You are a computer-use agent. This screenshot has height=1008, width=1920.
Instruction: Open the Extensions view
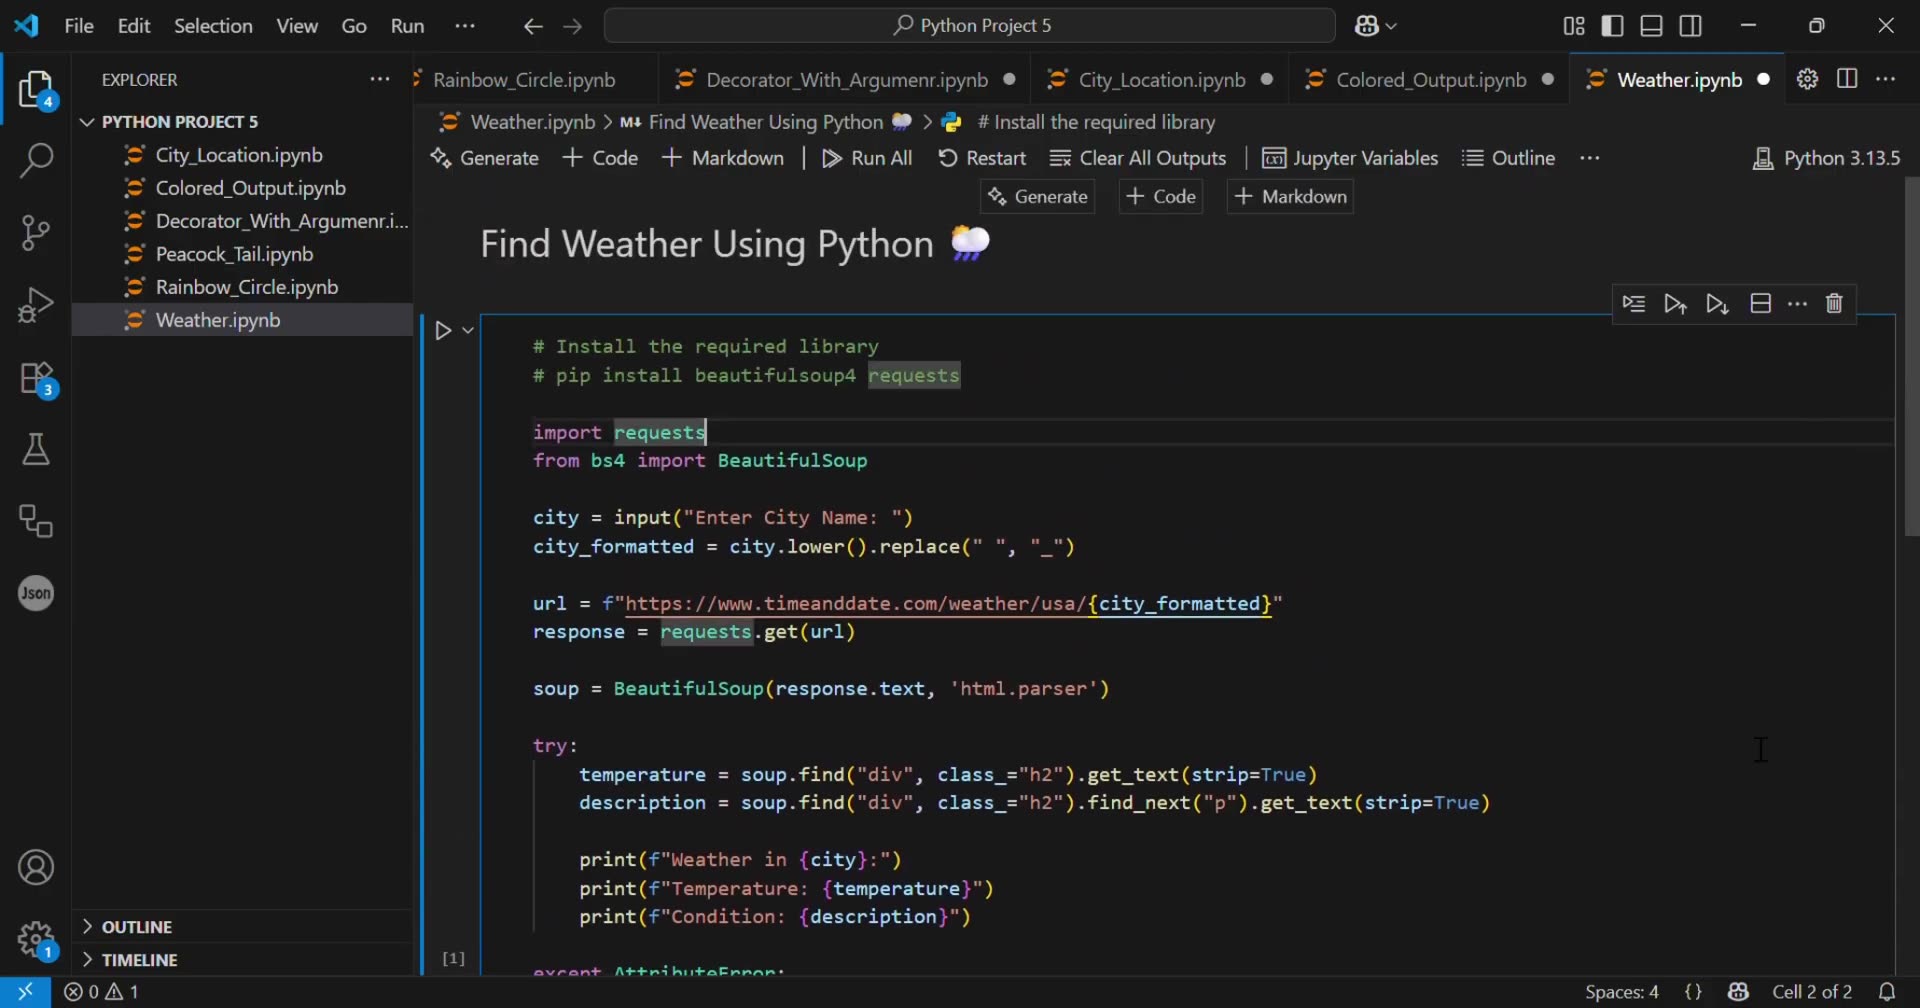click(36, 378)
